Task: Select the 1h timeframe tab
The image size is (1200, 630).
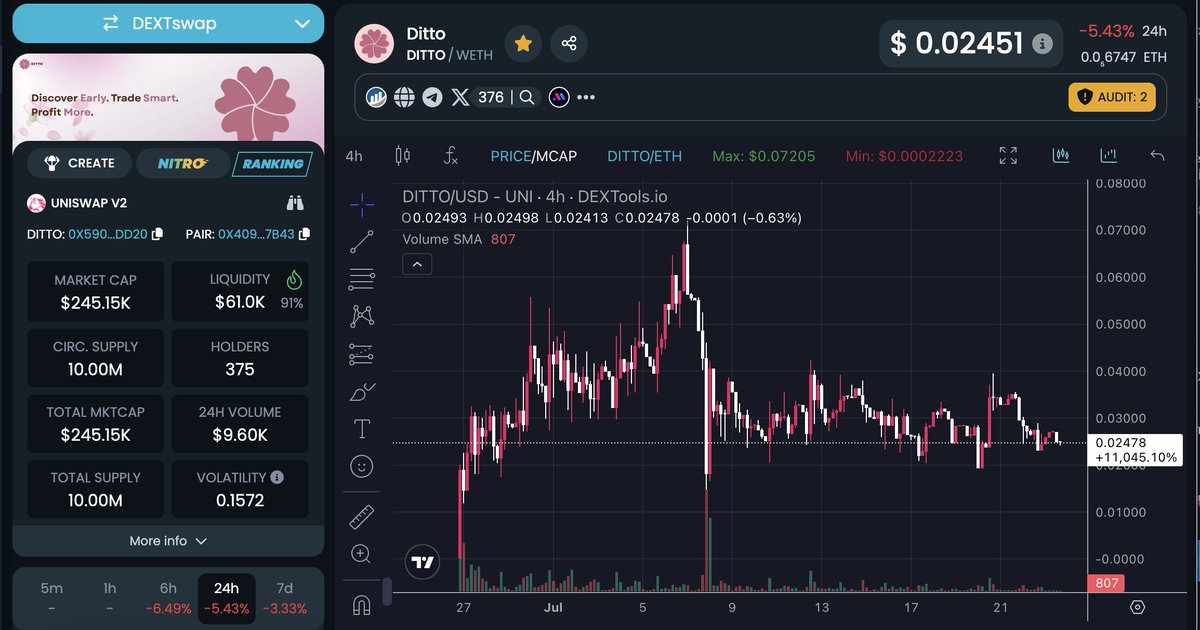Action: point(110,598)
